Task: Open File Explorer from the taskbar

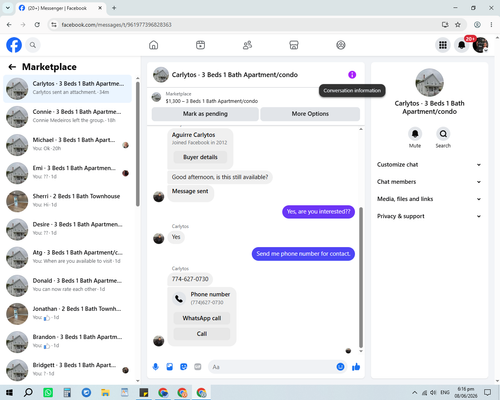Action: [105, 392]
